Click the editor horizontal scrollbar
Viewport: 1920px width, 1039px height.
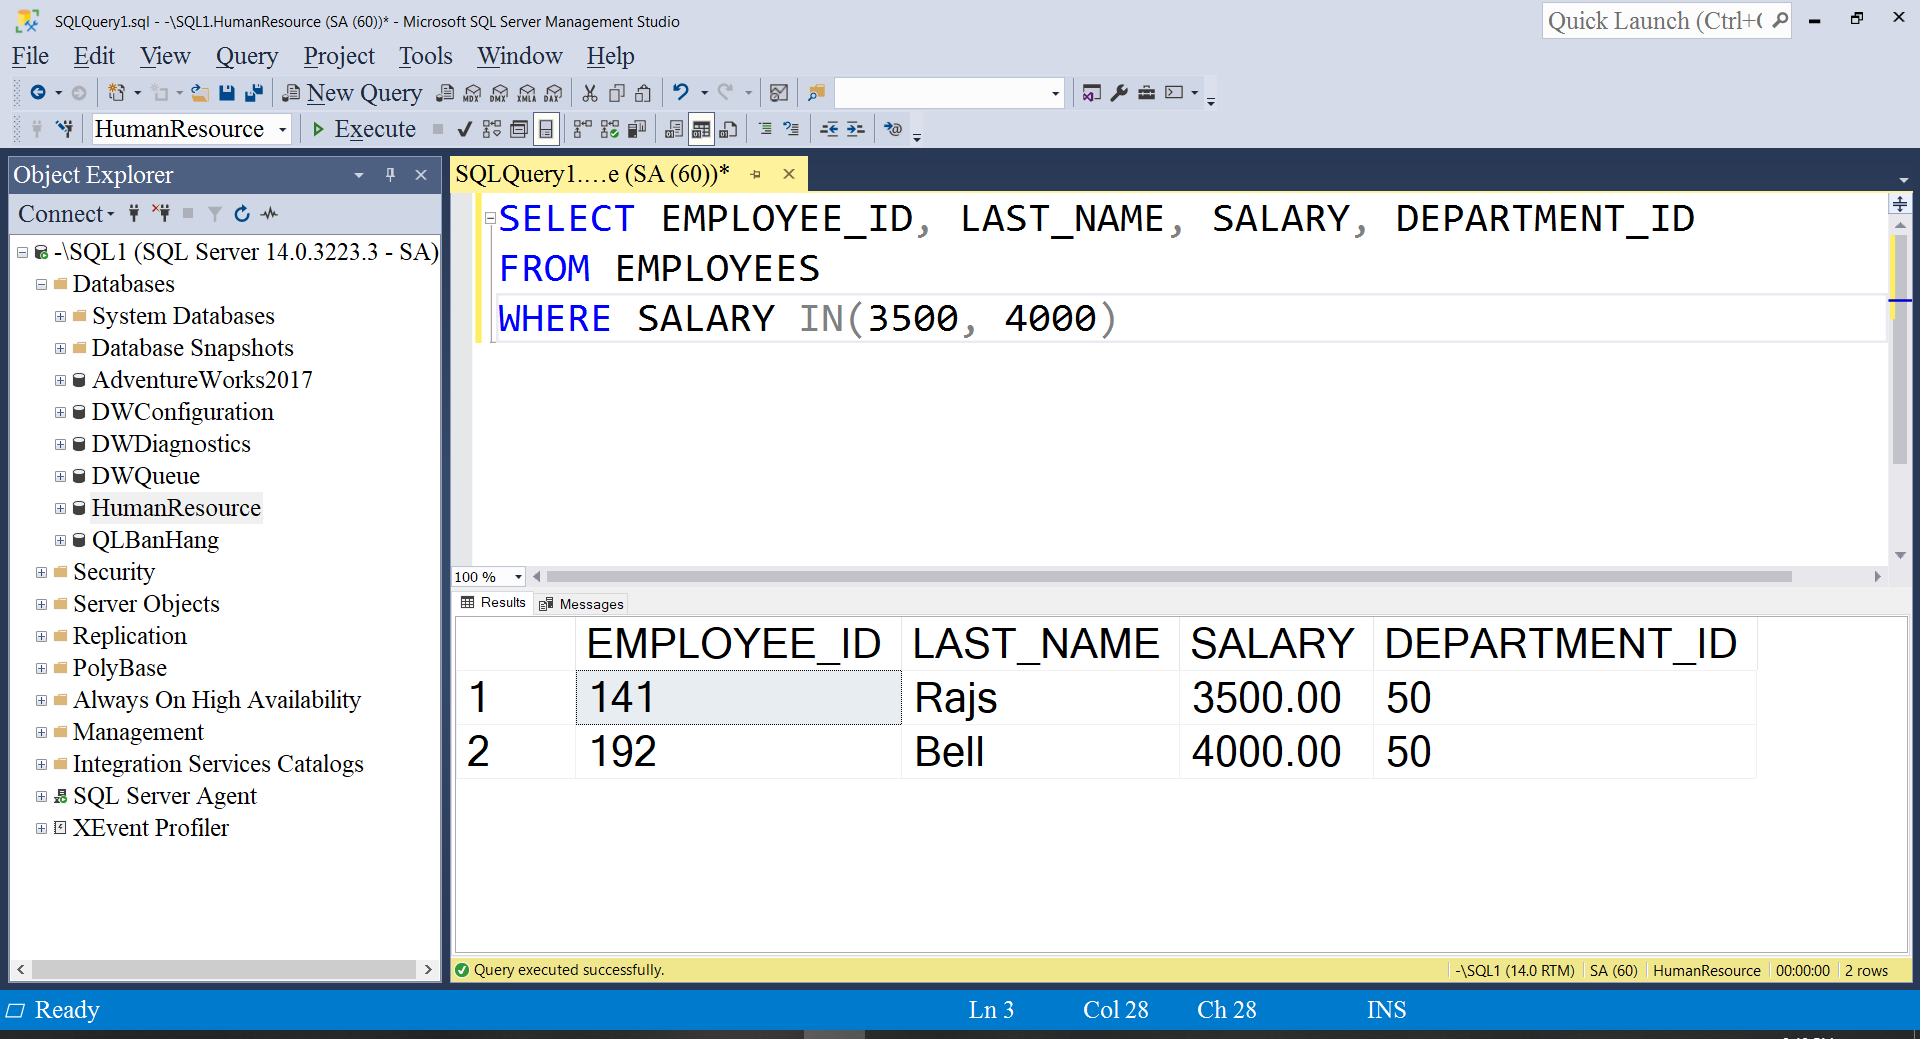coord(1168,577)
